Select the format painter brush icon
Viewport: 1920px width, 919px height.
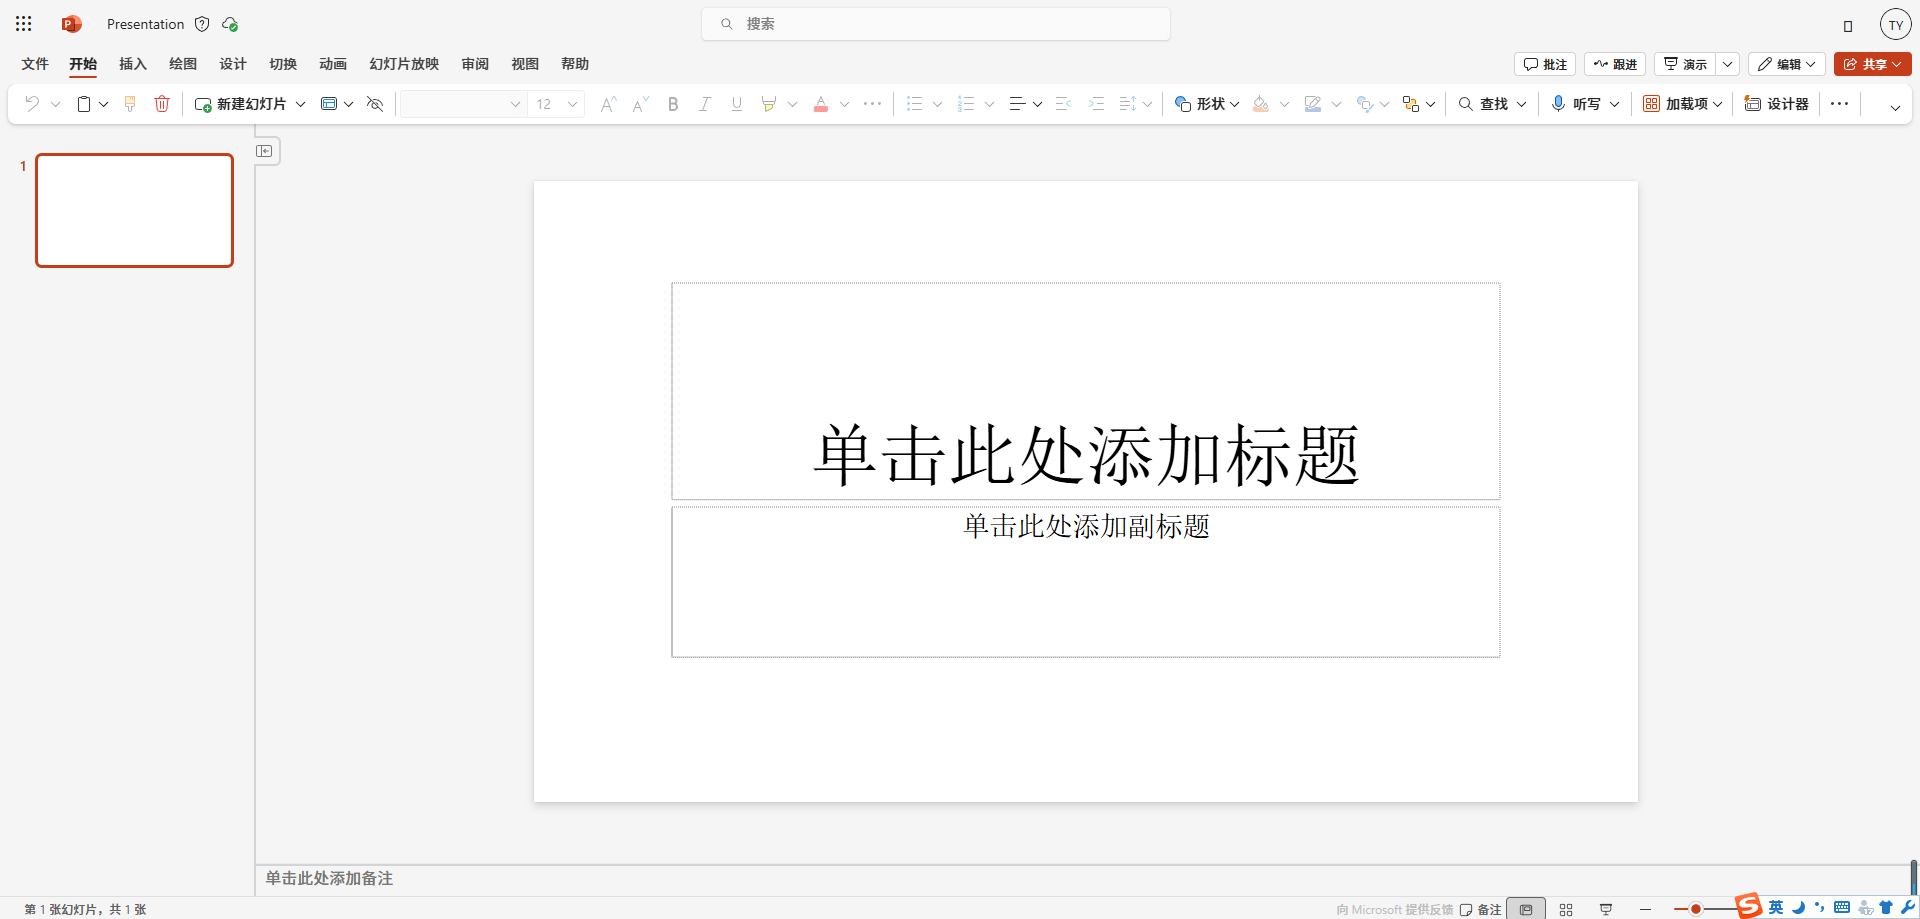[x=130, y=104]
